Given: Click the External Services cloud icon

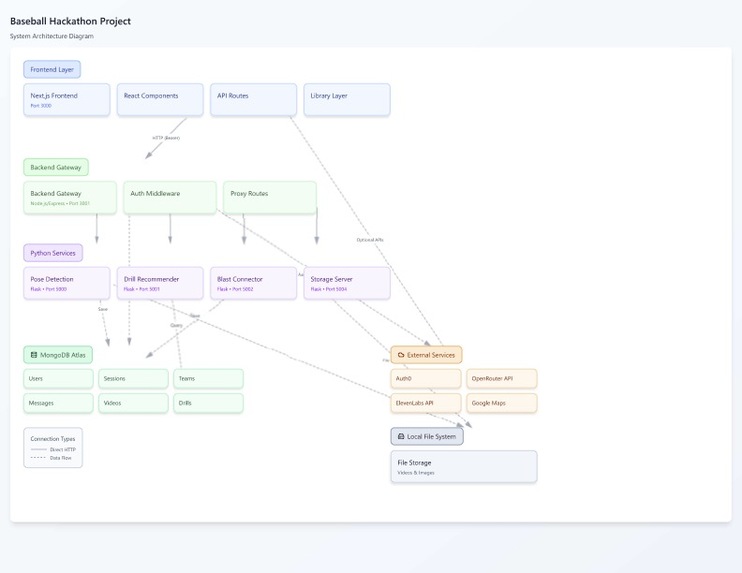Looking at the screenshot, I should [x=401, y=355].
